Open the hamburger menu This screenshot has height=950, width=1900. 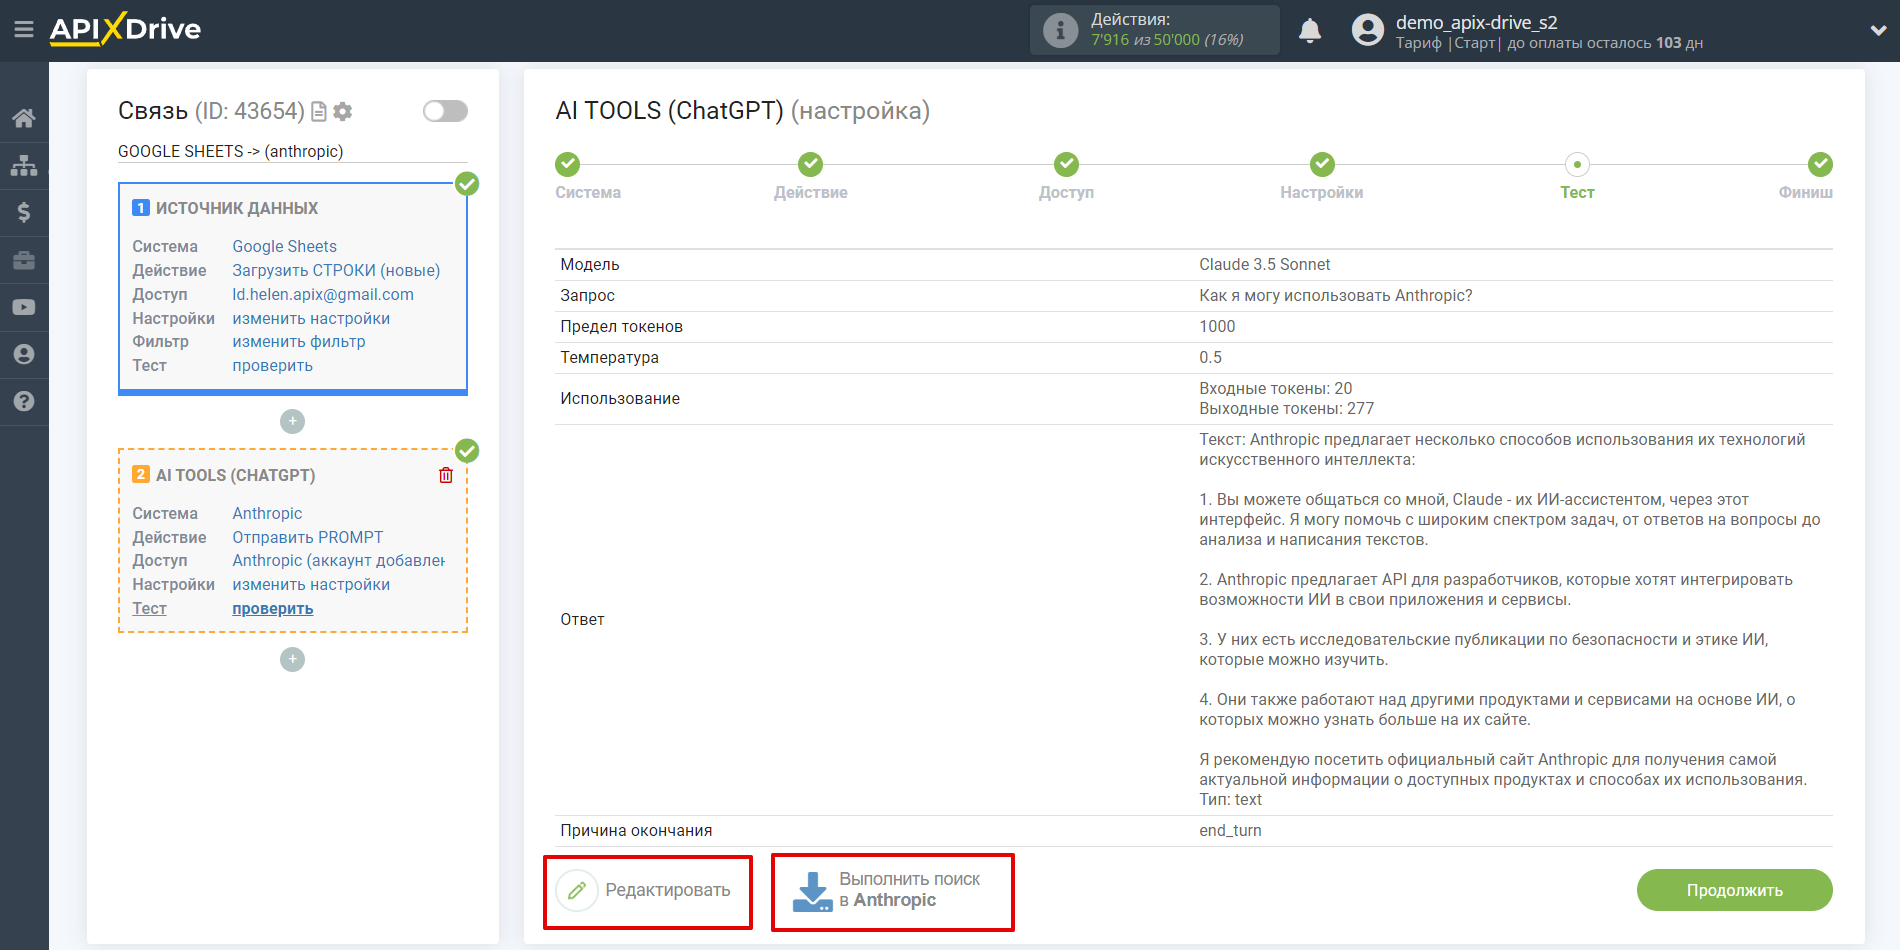coord(24,30)
